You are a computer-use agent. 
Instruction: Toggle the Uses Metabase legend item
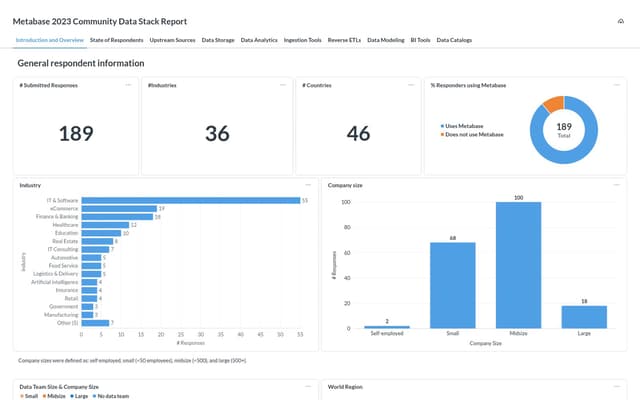pyautogui.click(x=462, y=126)
